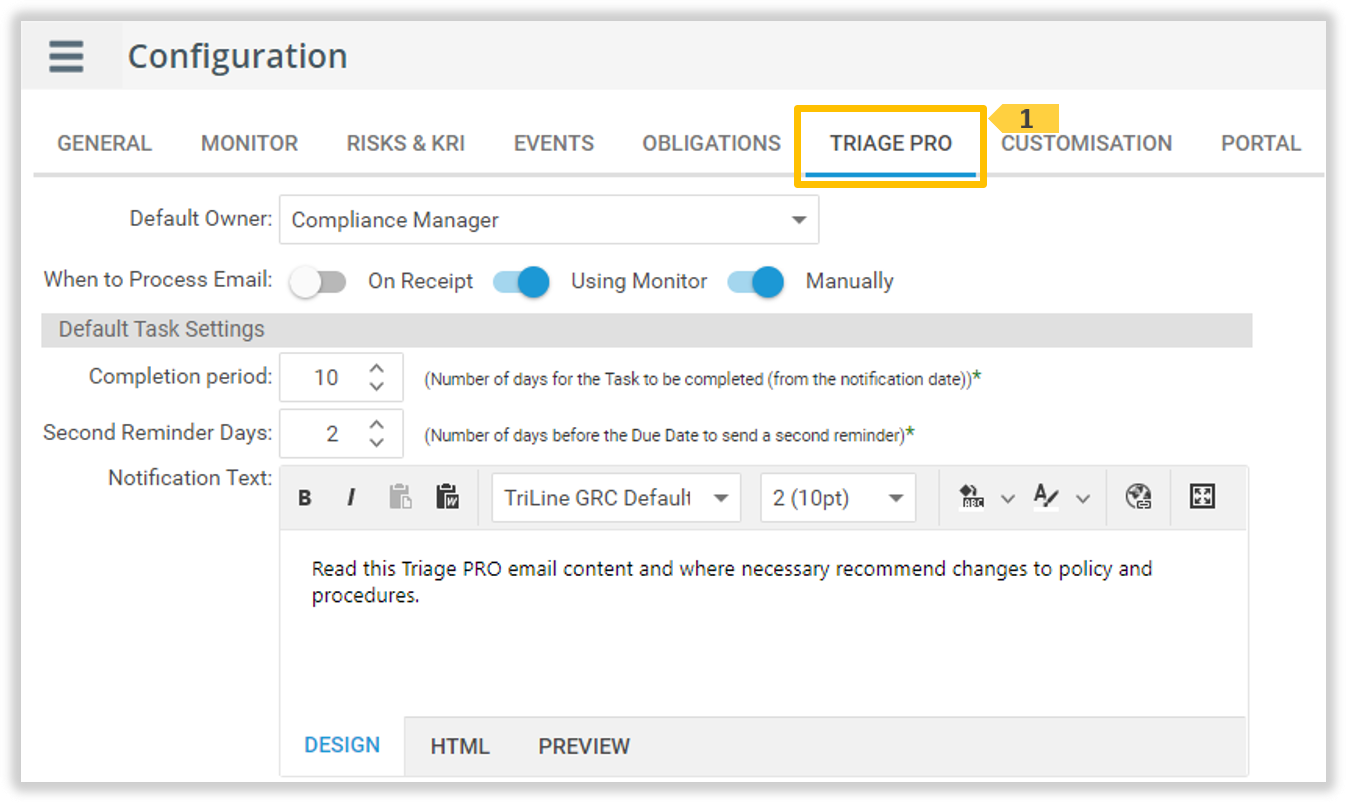Click the font color icon

[x=1046, y=497]
